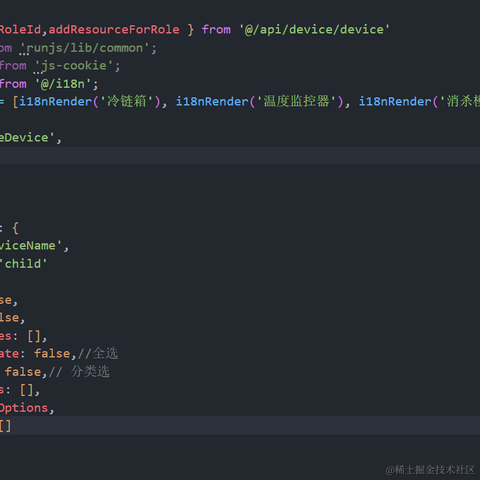The height and width of the screenshot is (480, 480).
Task: Click the orange opening curly brace after the colon
Action: pos(15,228)
